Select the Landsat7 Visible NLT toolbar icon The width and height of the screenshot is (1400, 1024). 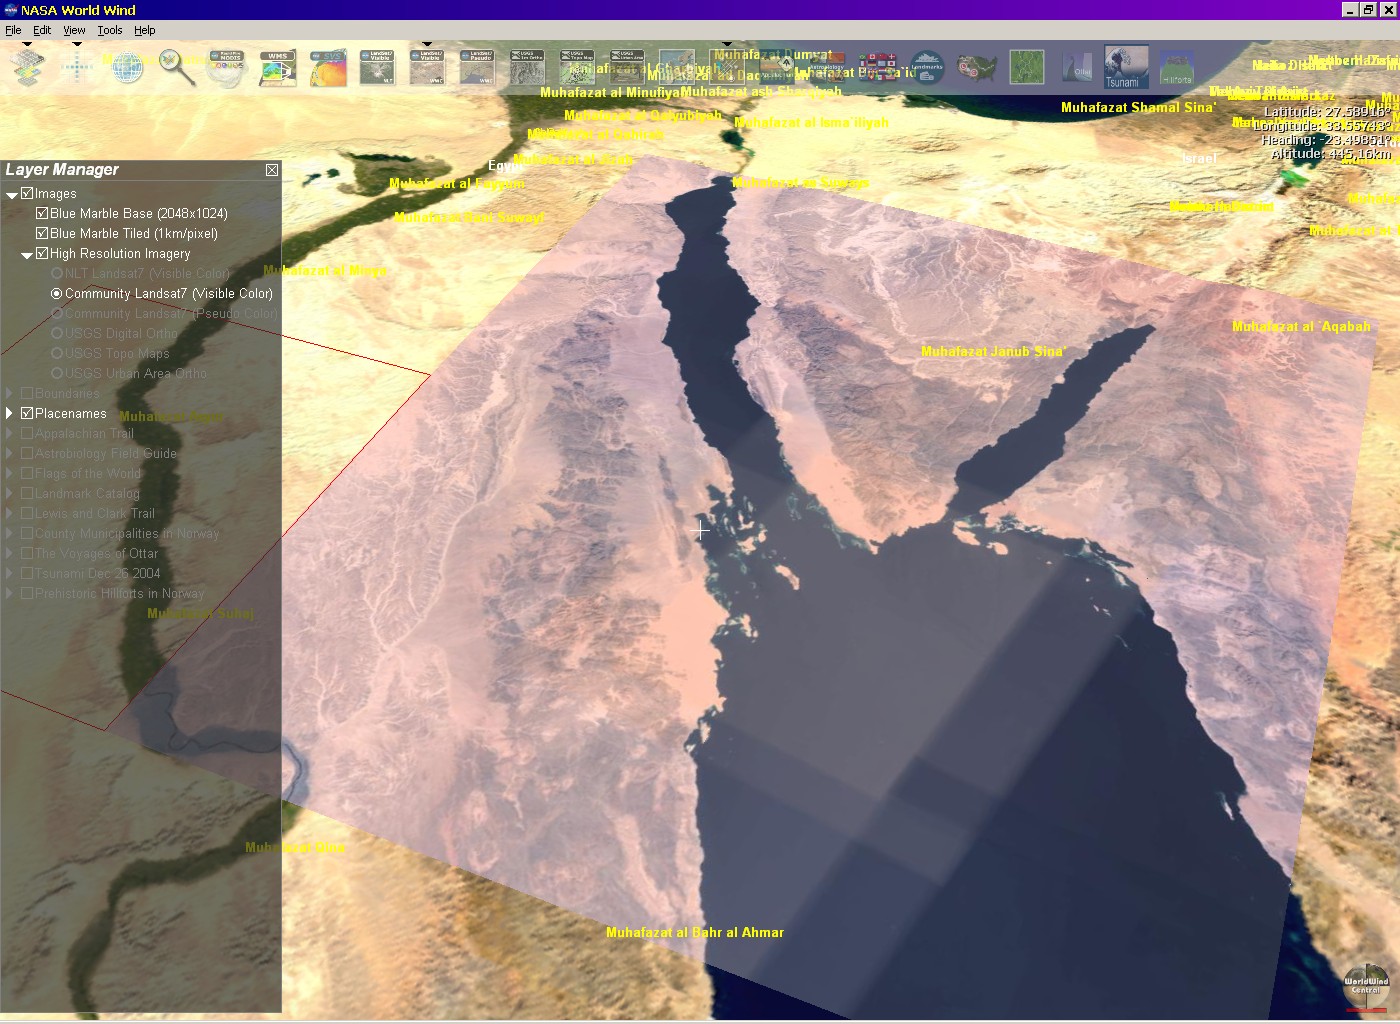point(378,67)
